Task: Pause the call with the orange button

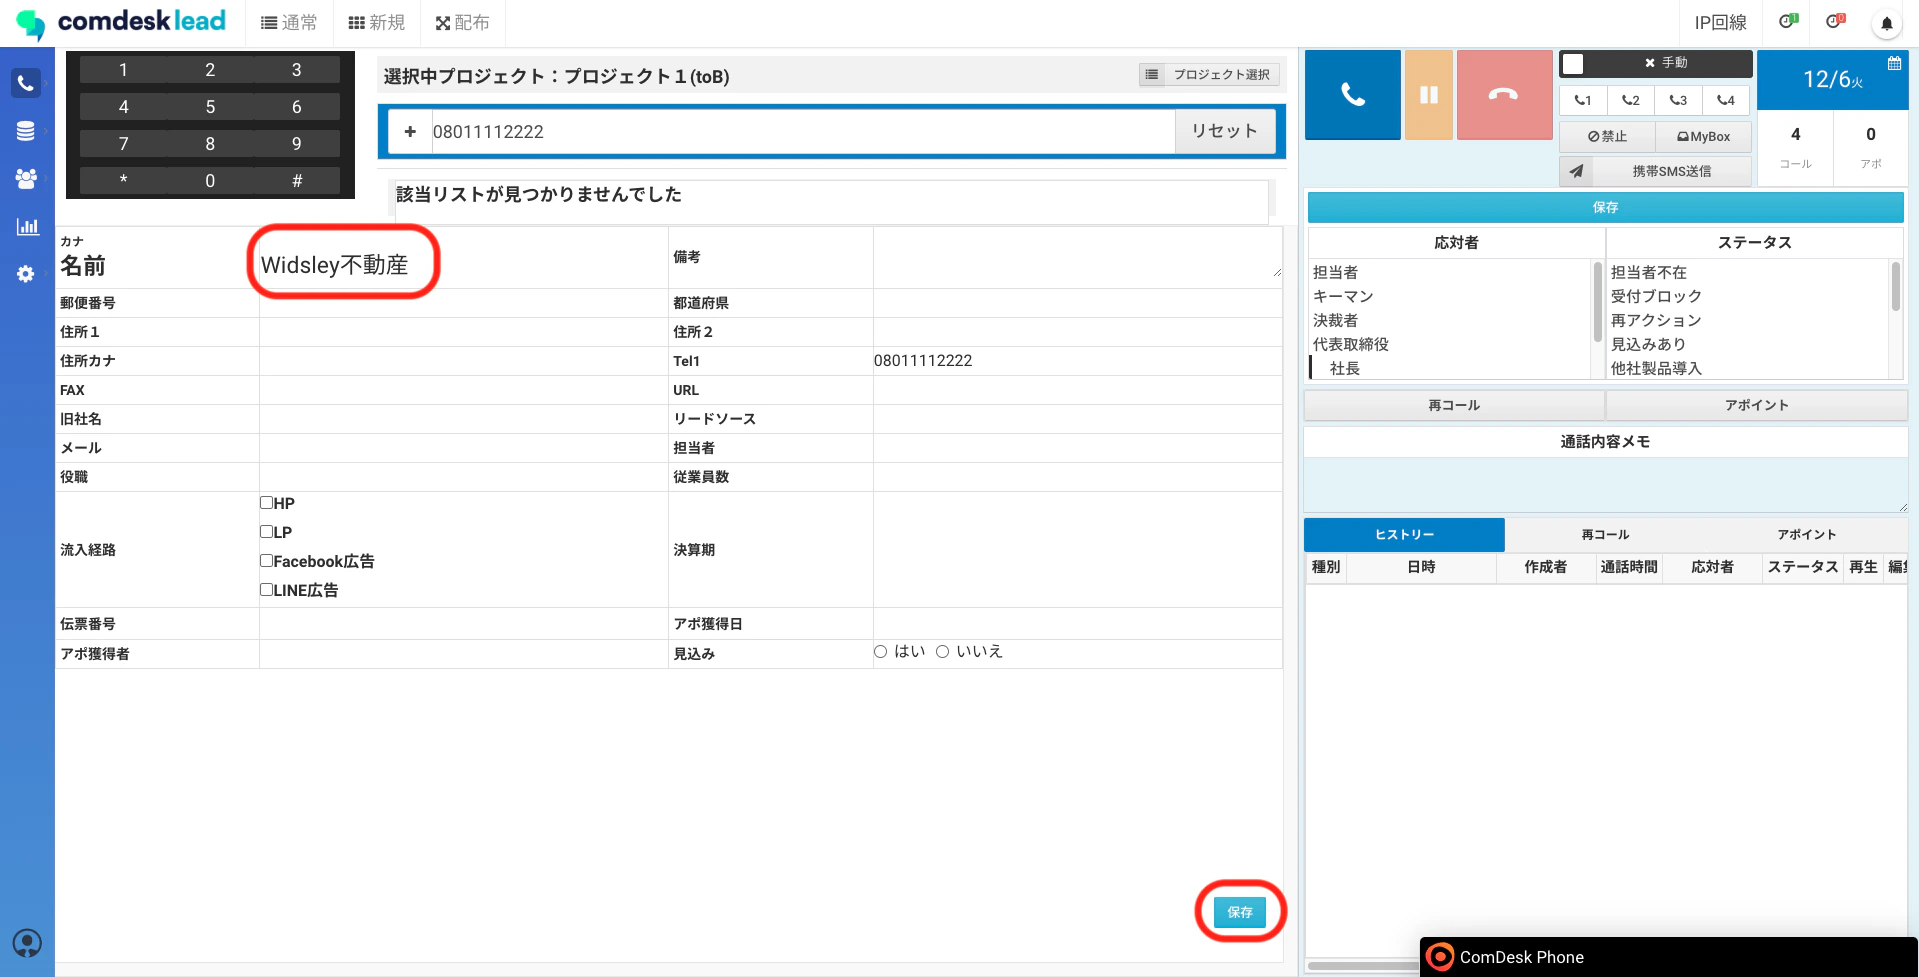Action: click(1429, 95)
